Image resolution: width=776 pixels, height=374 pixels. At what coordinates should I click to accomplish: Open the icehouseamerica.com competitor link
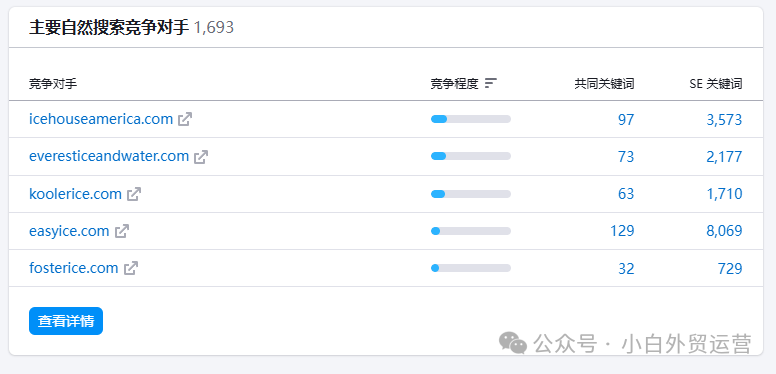point(101,119)
